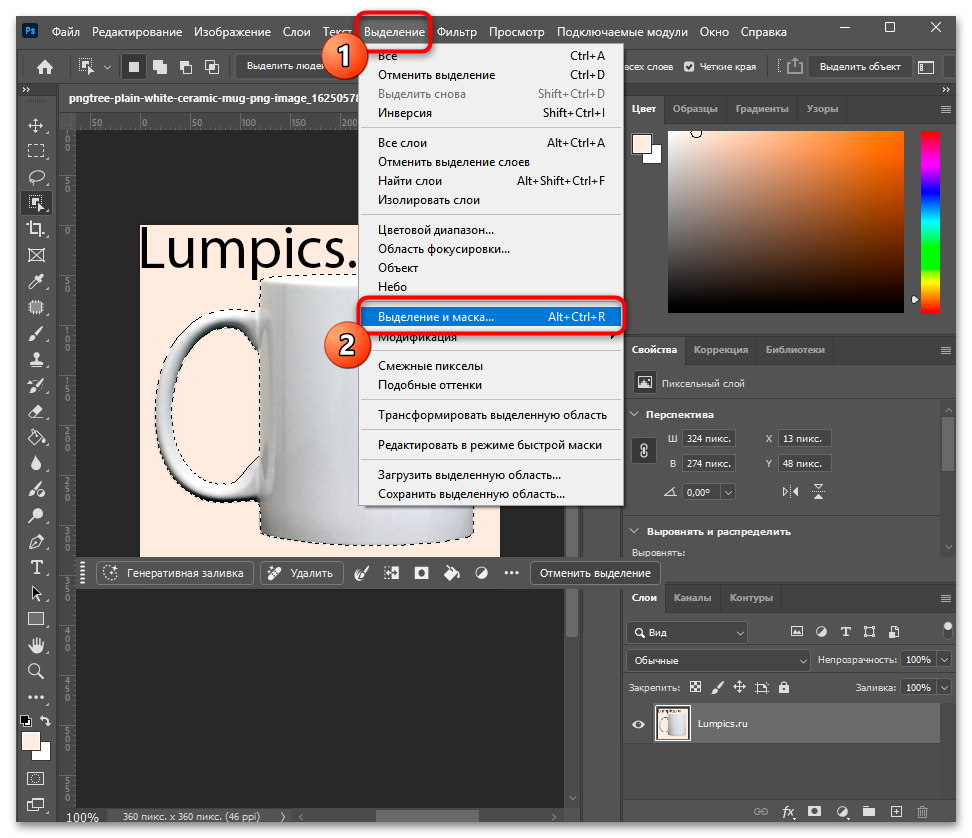Hide the Lumpics.ru layer with the eye icon

pos(638,724)
